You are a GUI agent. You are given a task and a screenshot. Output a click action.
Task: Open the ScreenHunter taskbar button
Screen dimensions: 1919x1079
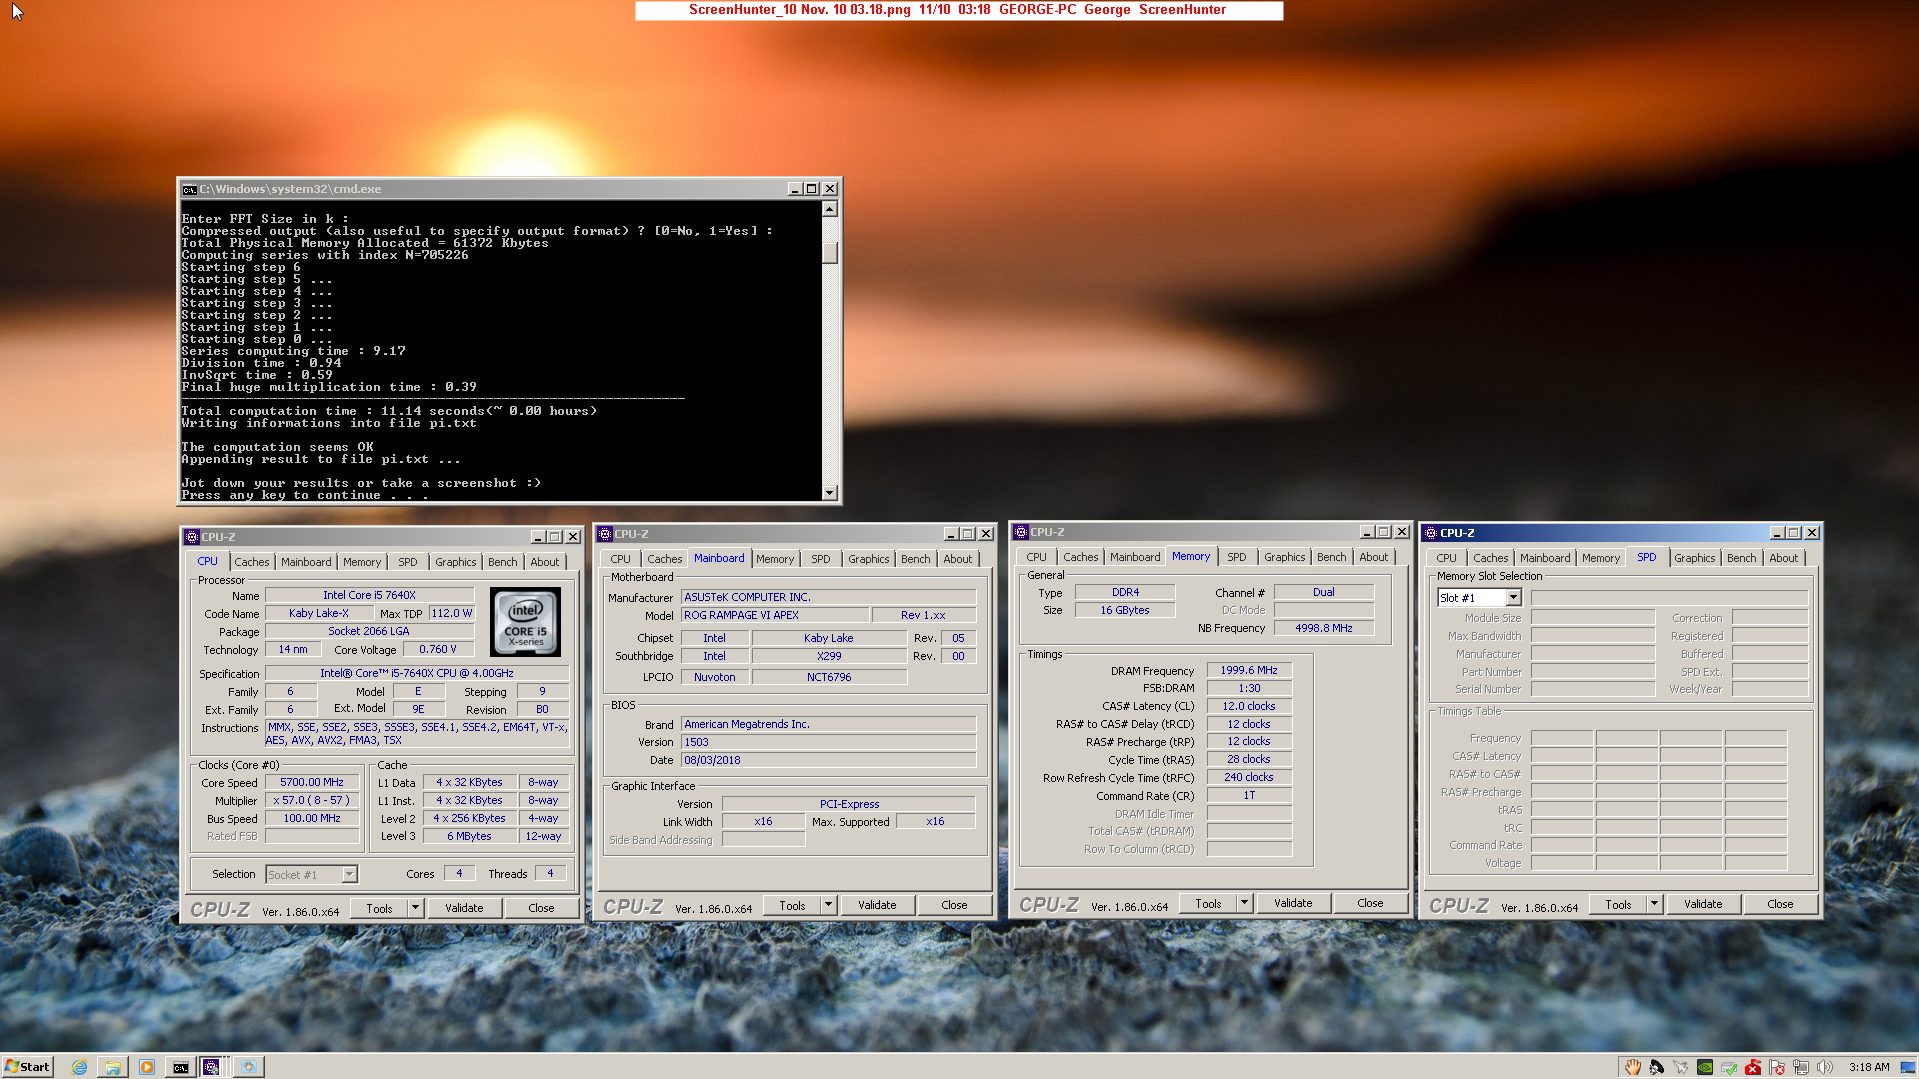pyautogui.click(x=248, y=1067)
